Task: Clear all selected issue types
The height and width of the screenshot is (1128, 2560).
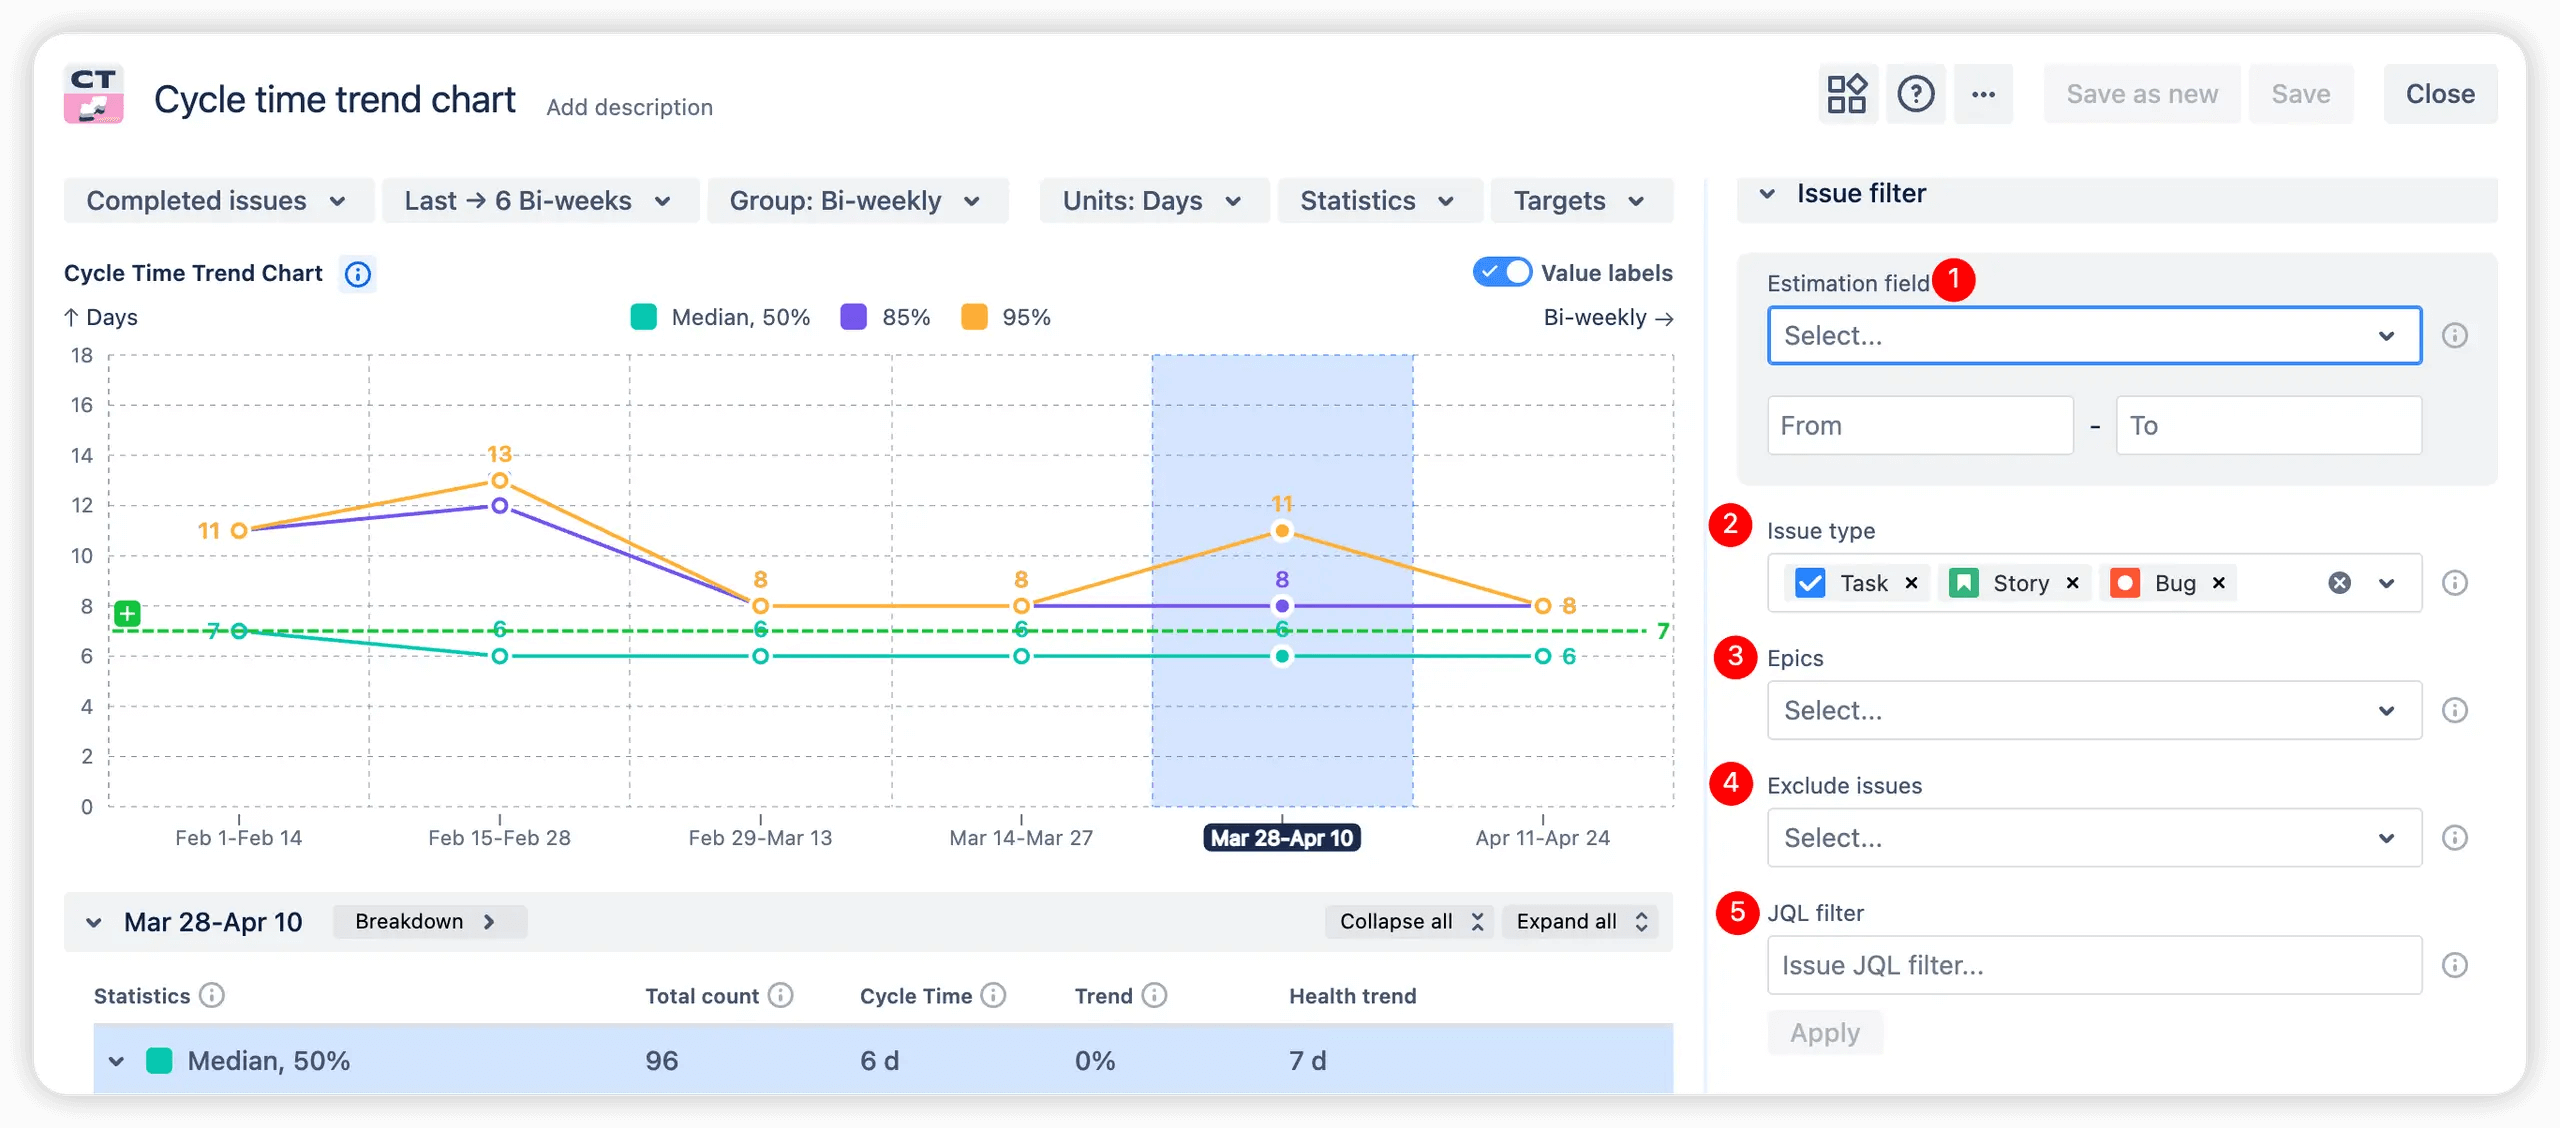Action: (2339, 583)
